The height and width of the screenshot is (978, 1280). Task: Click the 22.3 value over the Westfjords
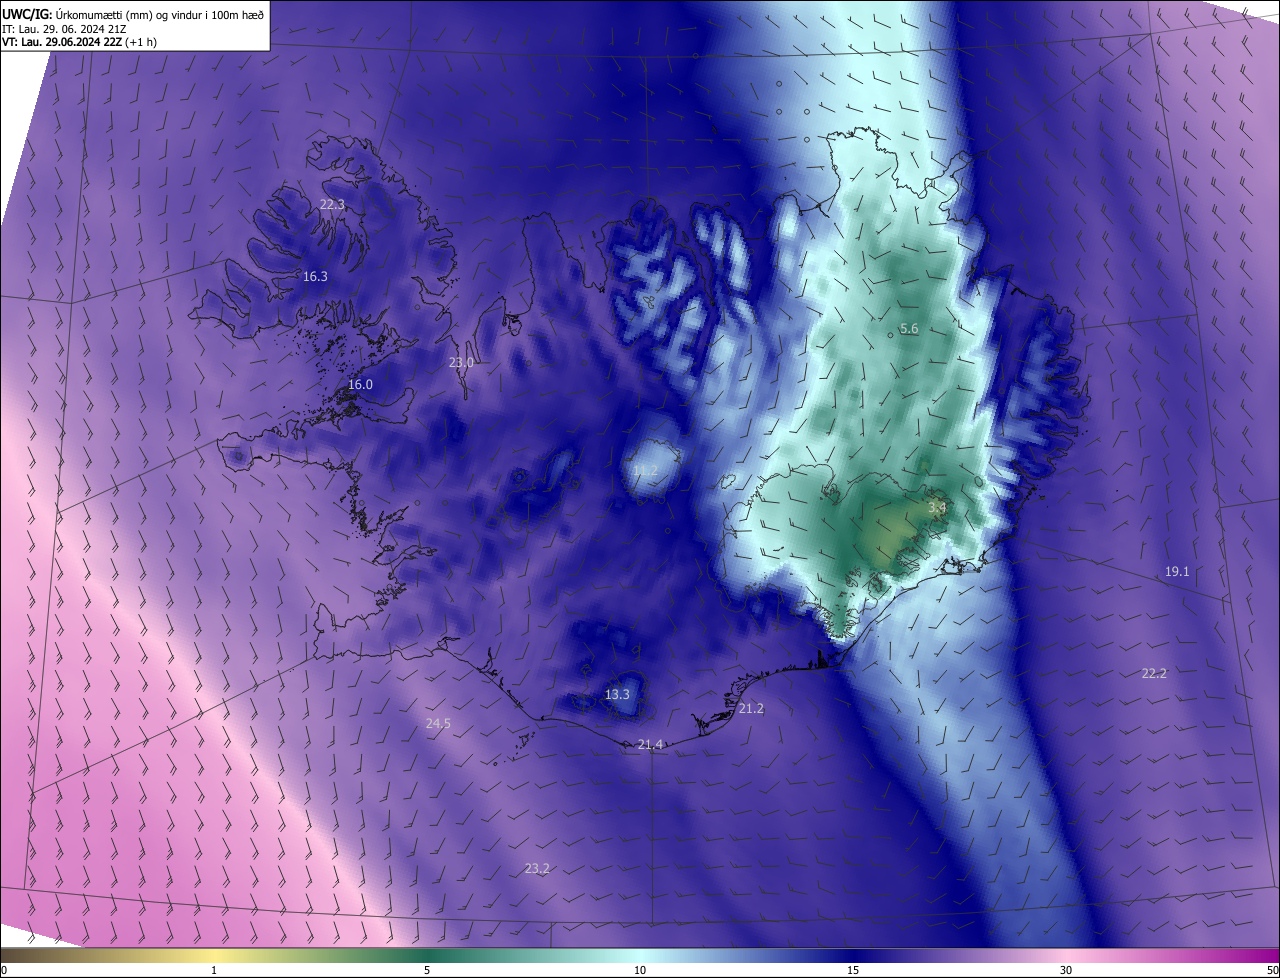[332, 204]
